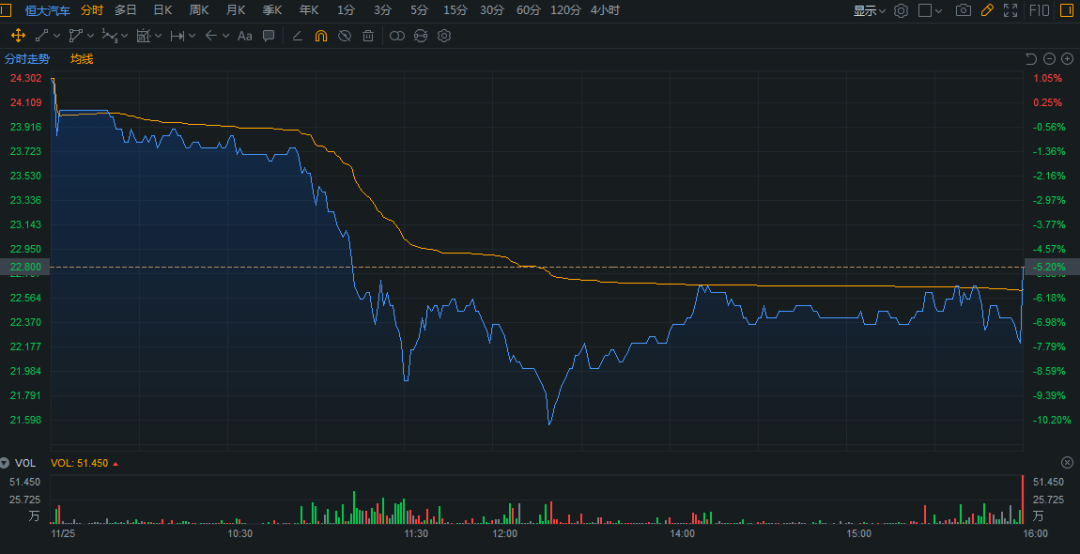This screenshot has width=1080, height=554.
Task: Activate the magnet snap drawing tool
Action: (321, 36)
